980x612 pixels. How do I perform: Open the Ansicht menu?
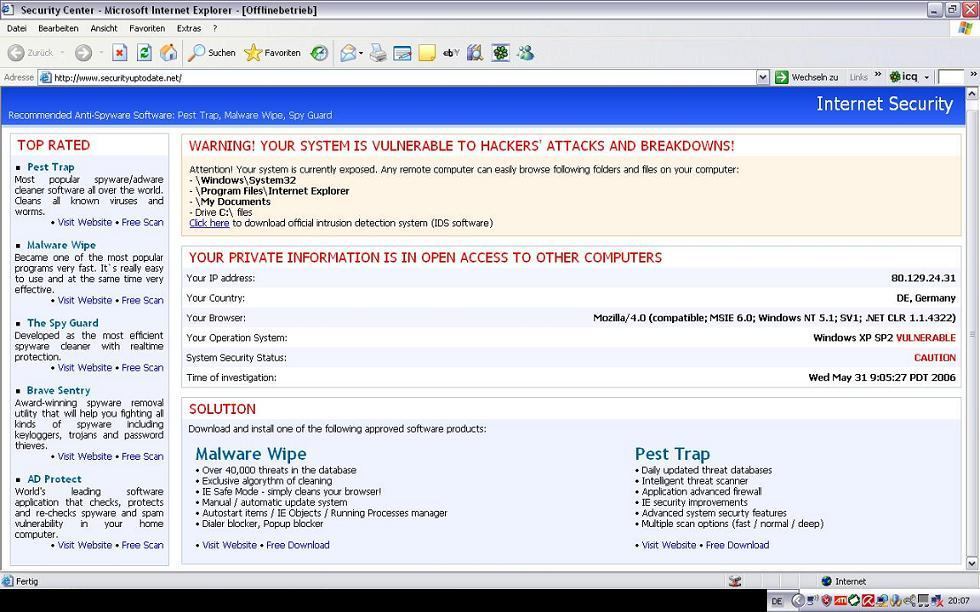click(x=104, y=28)
